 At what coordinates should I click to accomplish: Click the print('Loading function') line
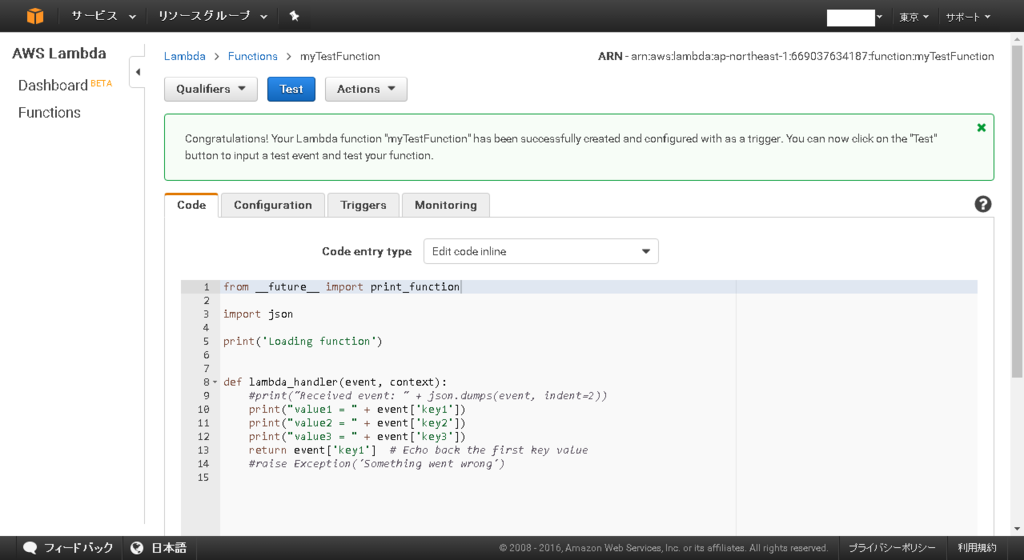pos(302,341)
